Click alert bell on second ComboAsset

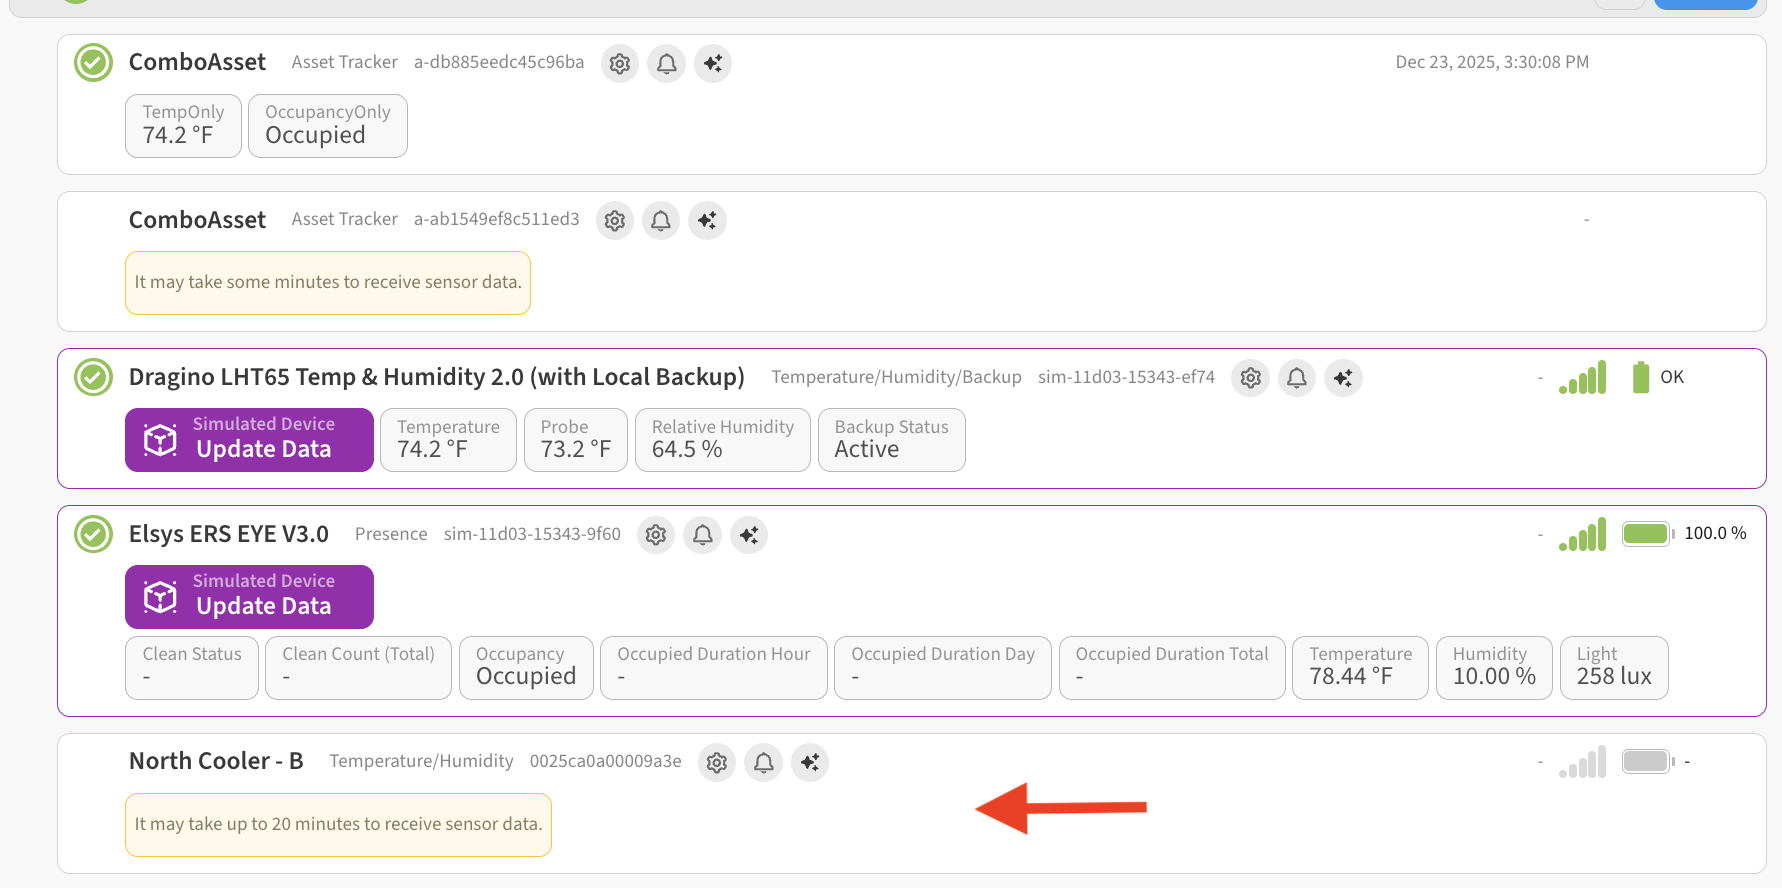pyautogui.click(x=661, y=221)
